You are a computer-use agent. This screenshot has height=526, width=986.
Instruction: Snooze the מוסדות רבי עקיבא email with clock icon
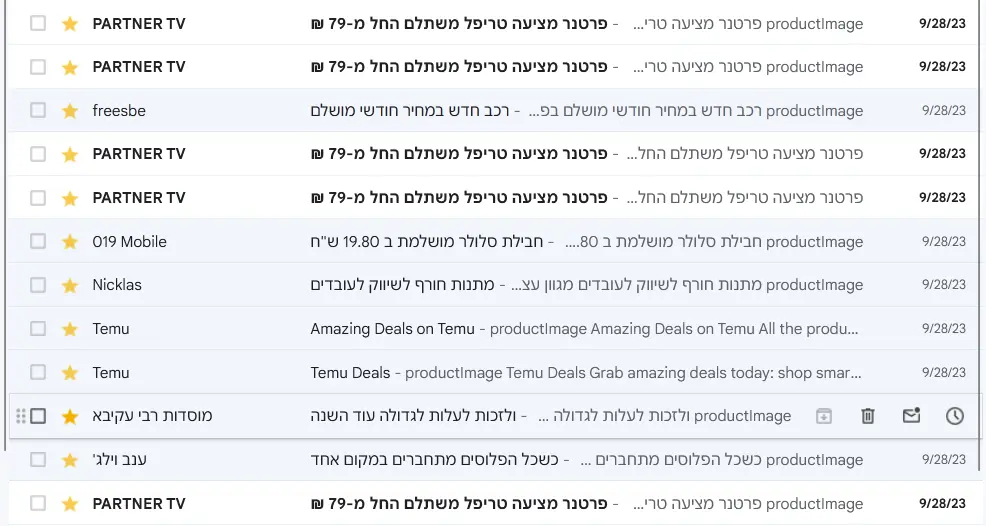(955, 416)
